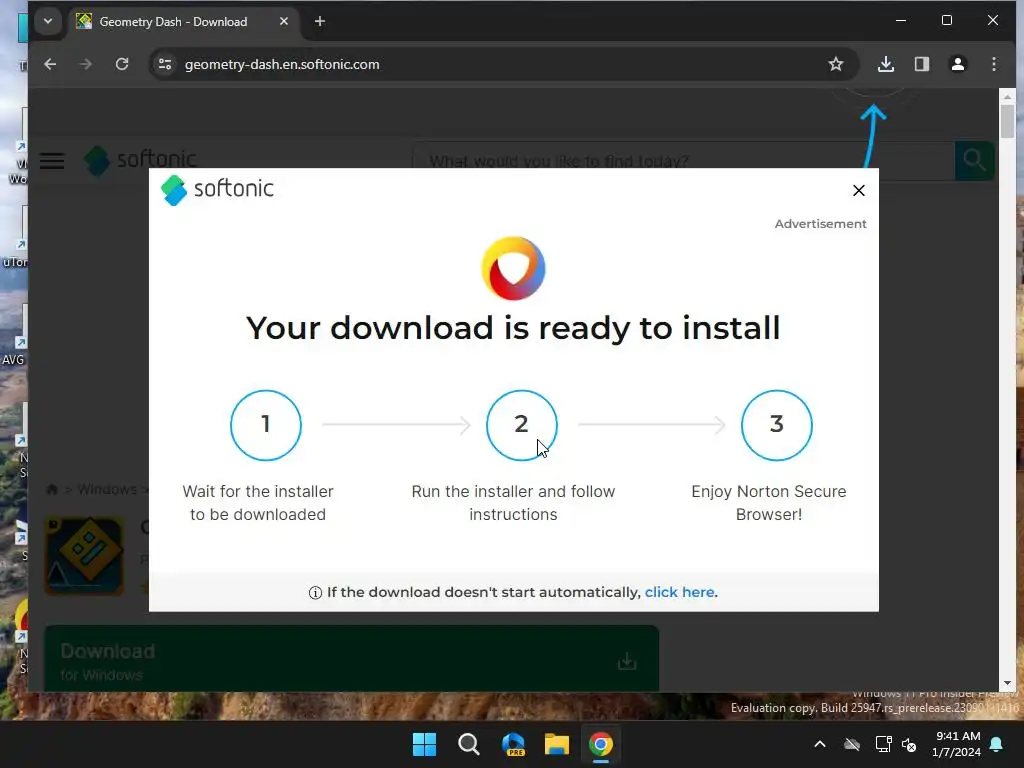
Task: Click 'Run the installer and follow instructions' text
Action: coord(513,503)
